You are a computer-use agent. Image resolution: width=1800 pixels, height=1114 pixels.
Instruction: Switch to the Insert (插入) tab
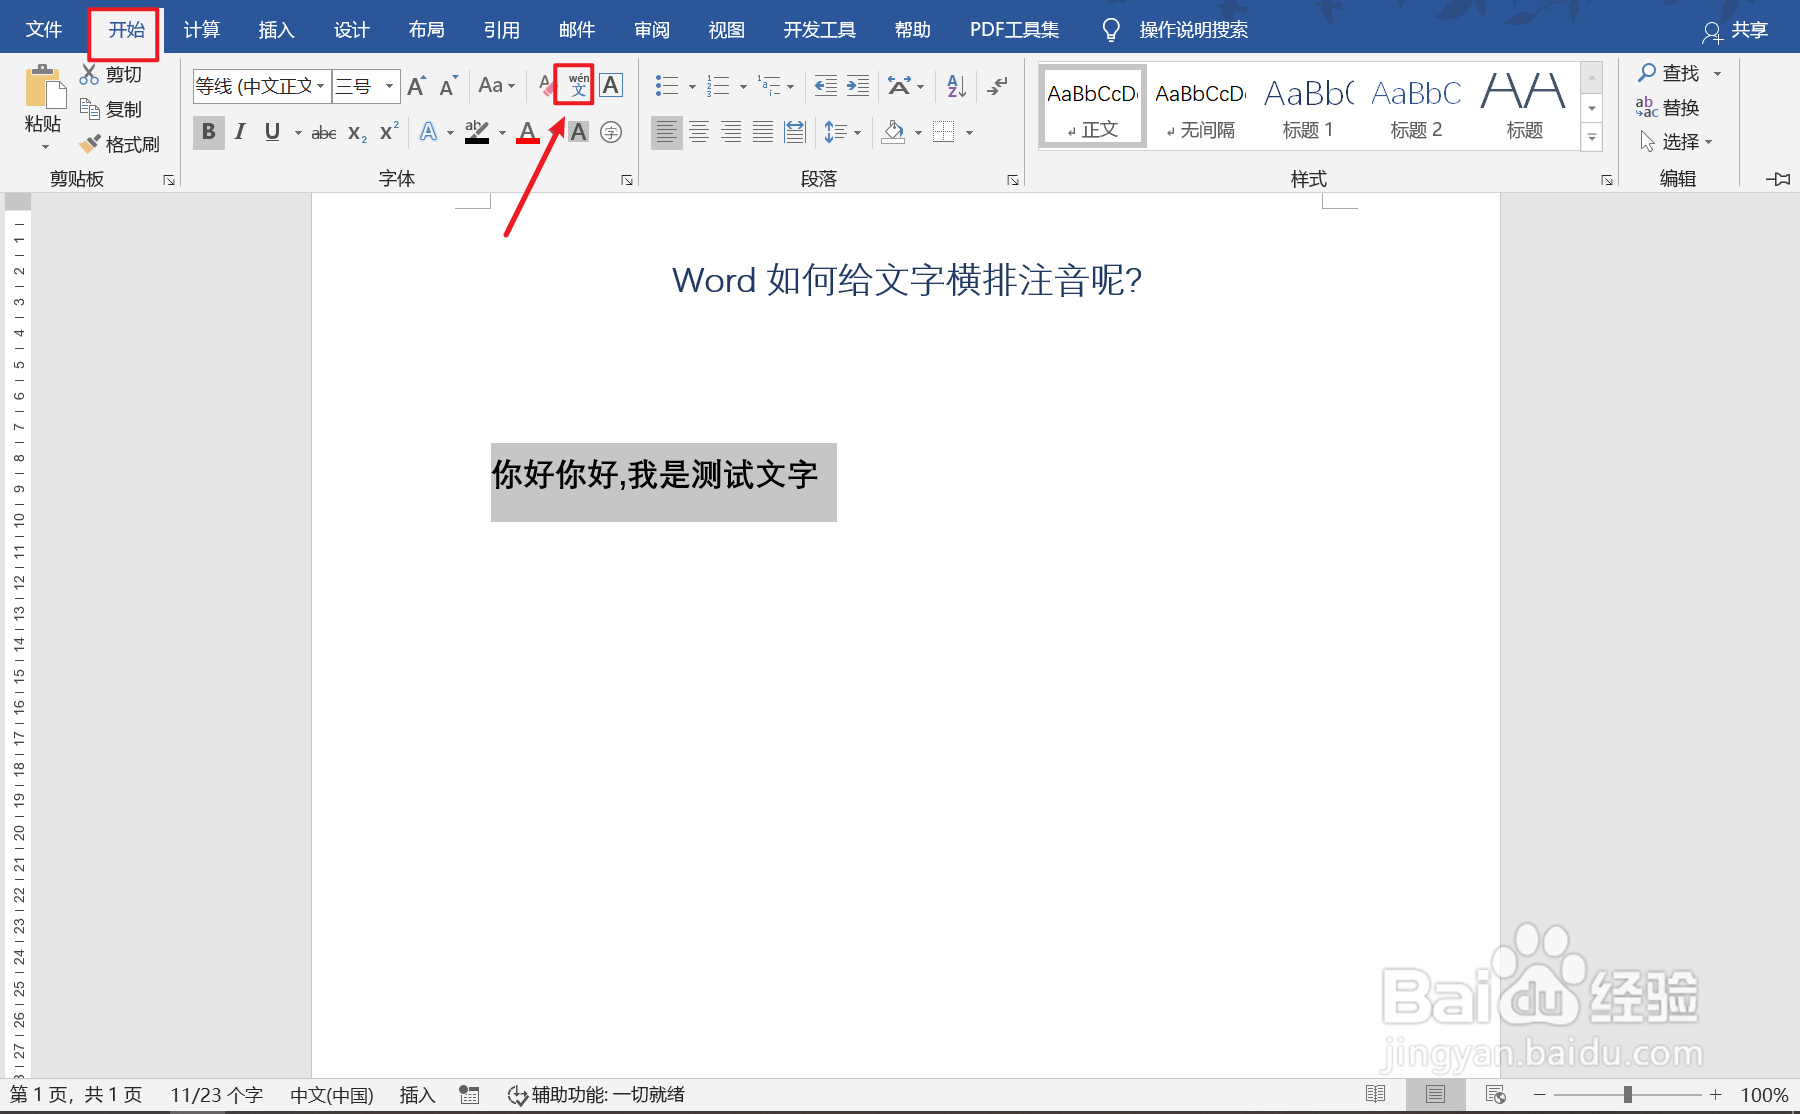point(276,30)
